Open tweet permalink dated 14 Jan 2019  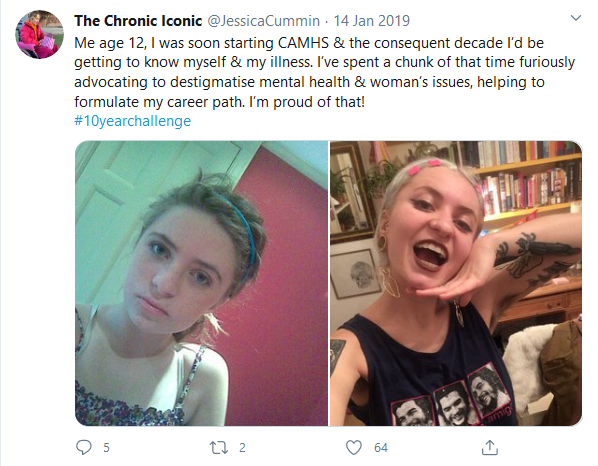pyautogui.click(x=371, y=21)
